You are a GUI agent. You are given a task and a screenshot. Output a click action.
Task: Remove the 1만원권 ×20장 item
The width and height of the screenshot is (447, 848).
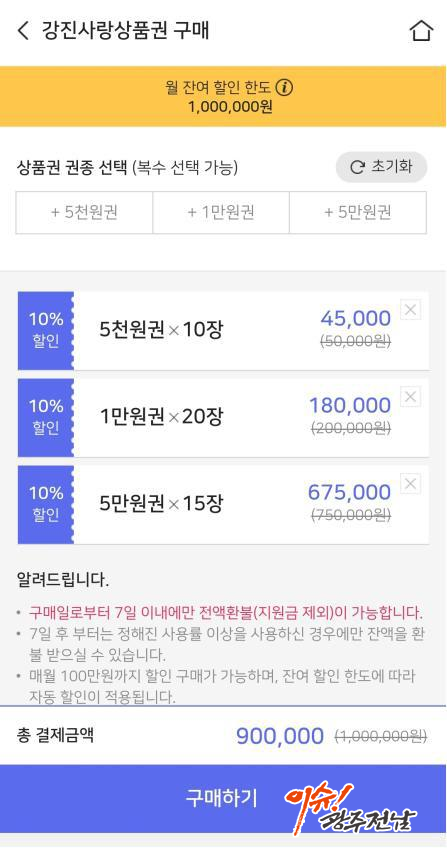[x=410, y=397]
